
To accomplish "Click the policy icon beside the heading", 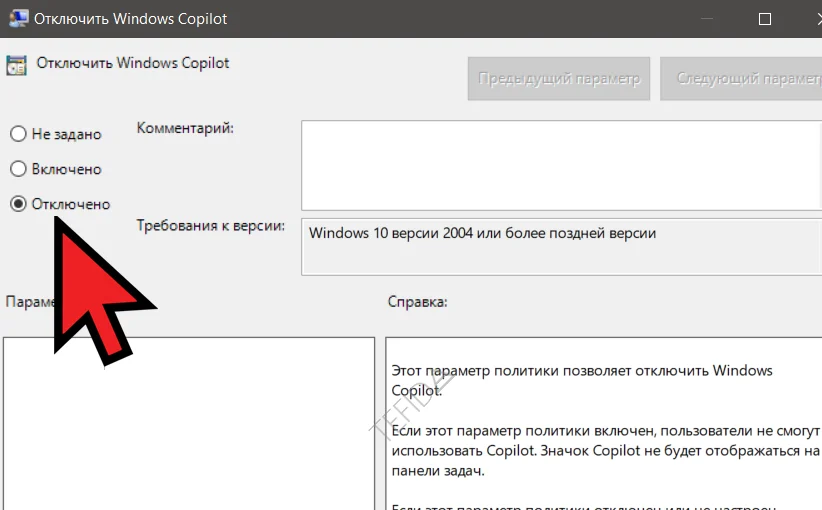I will click(16, 66).
